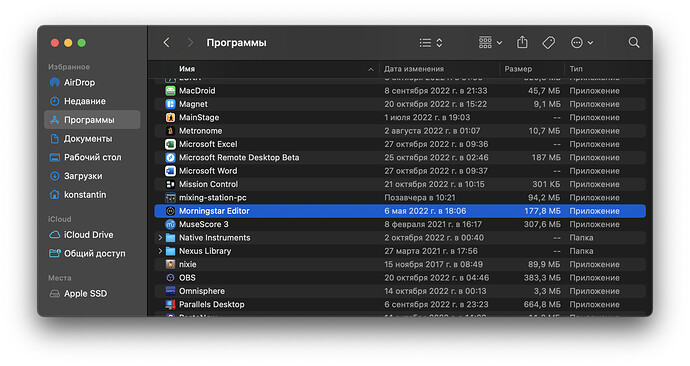Sort by the Тип column header
690x366 pixels.
pos(576,69)
